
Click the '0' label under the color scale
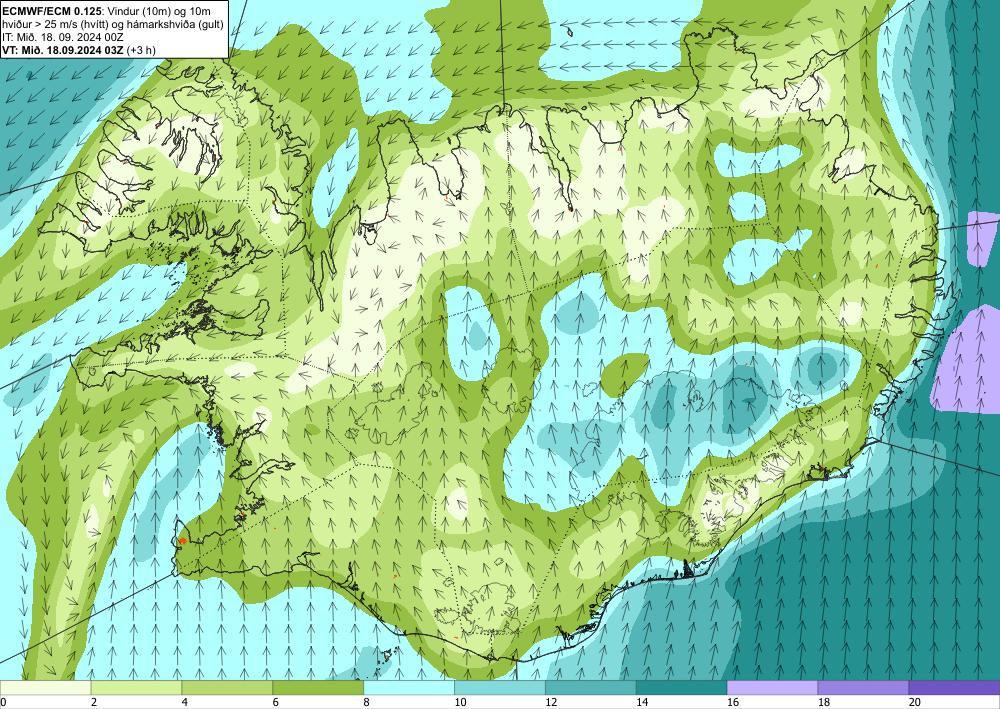(3, 702)
